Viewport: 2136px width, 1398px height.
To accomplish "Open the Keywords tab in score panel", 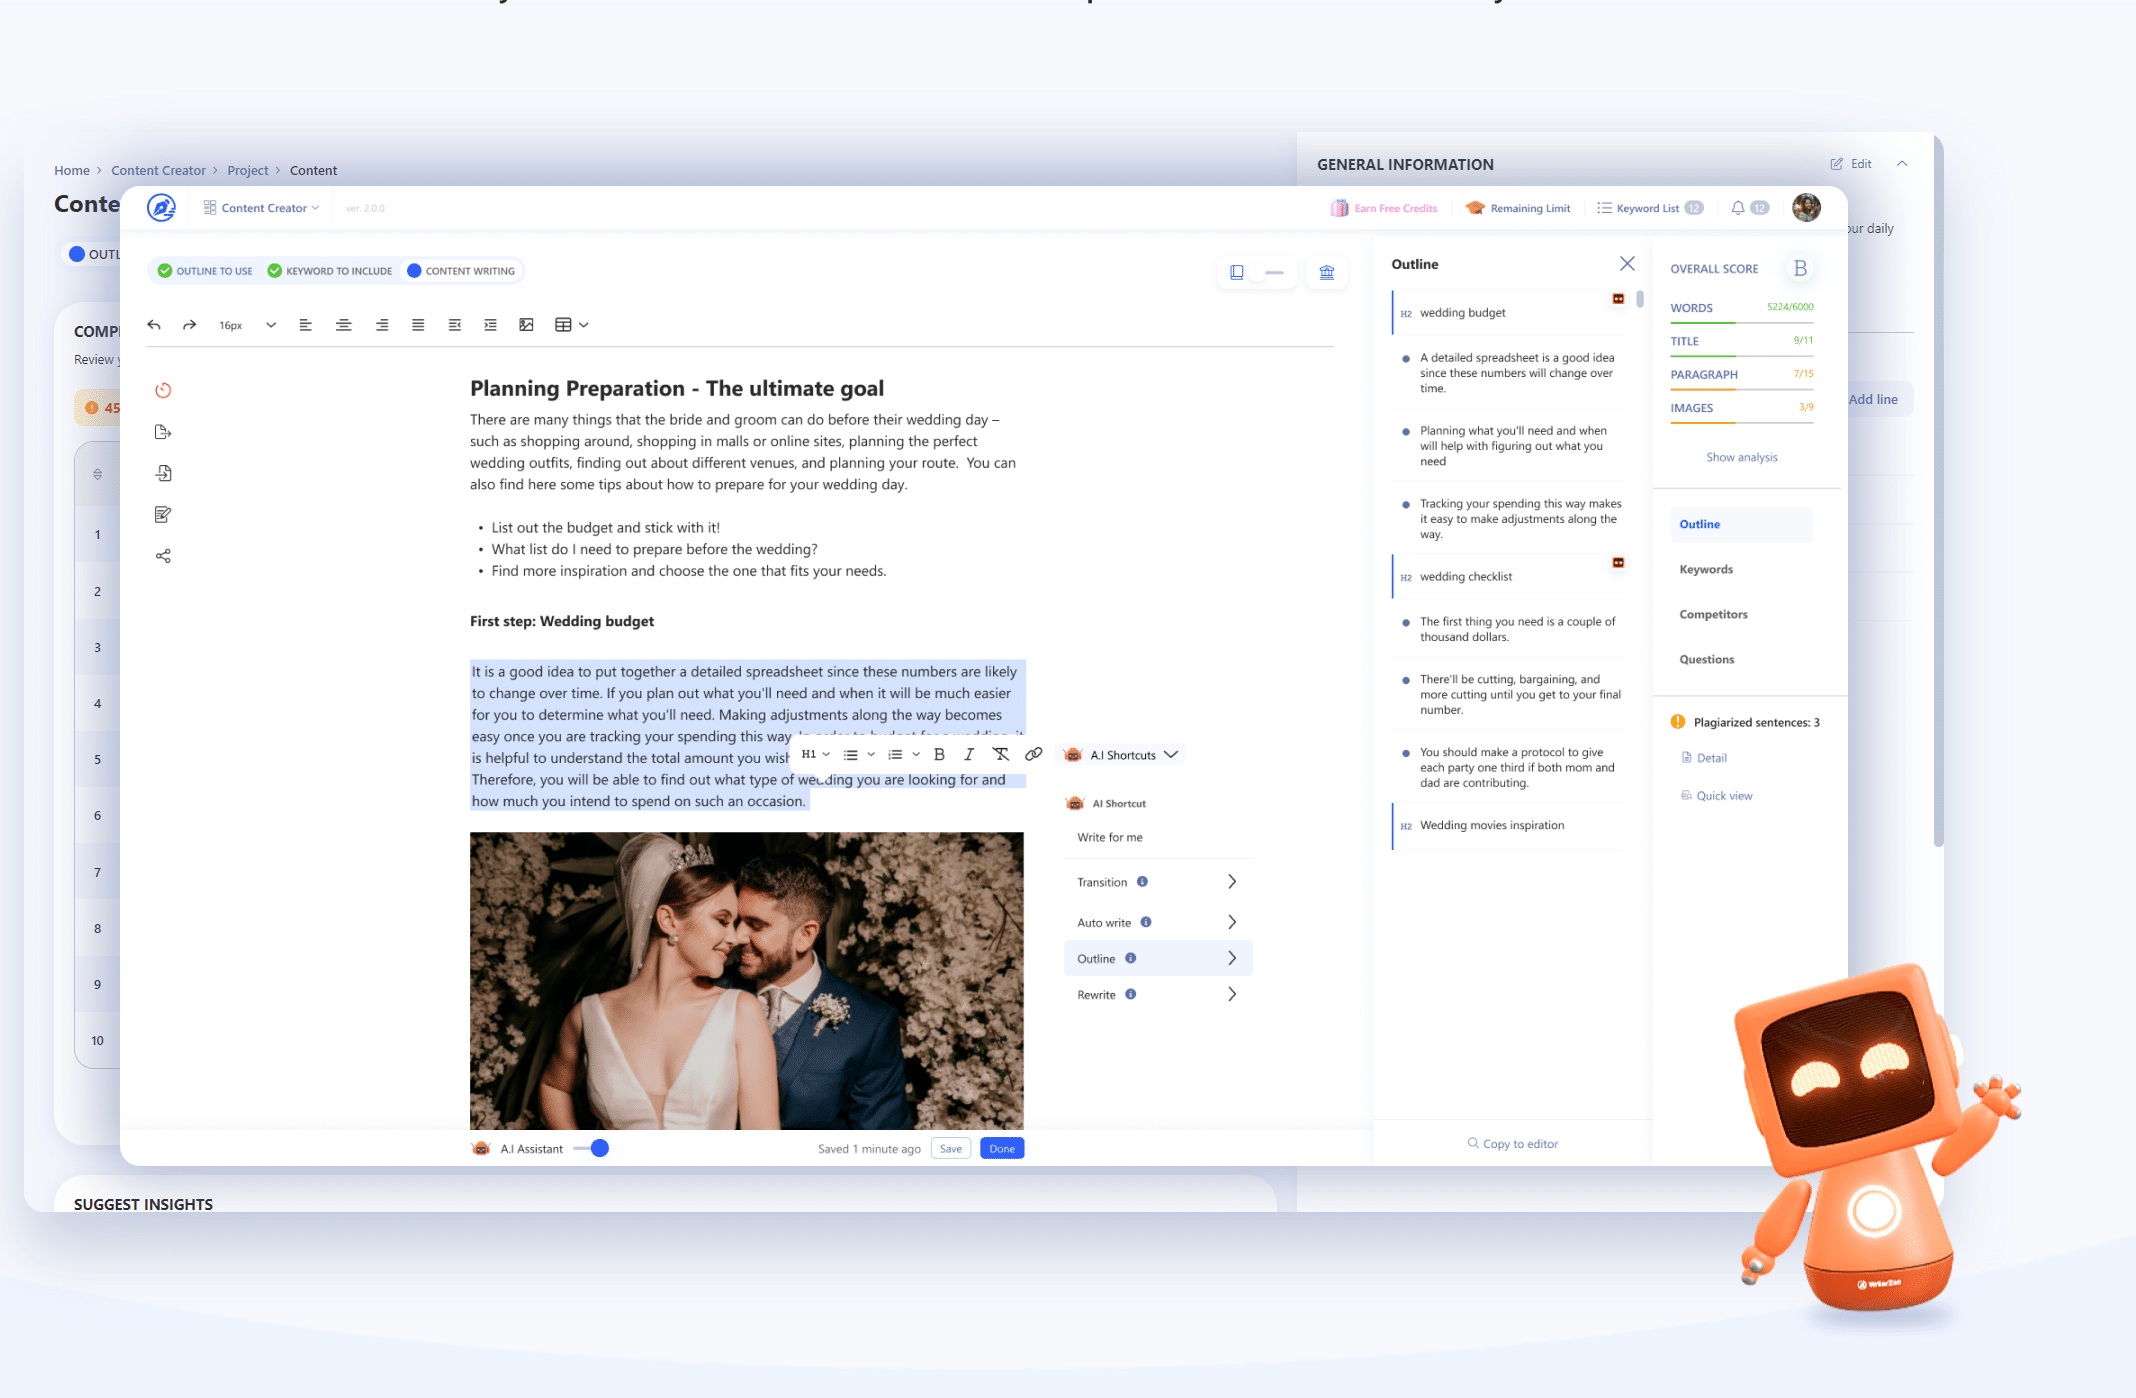I will pos(1706,570).
